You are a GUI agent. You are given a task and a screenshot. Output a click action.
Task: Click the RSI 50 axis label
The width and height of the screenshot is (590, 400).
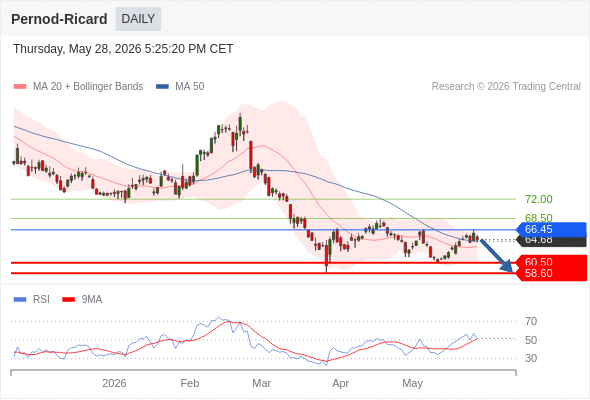[x=531, y=340]
